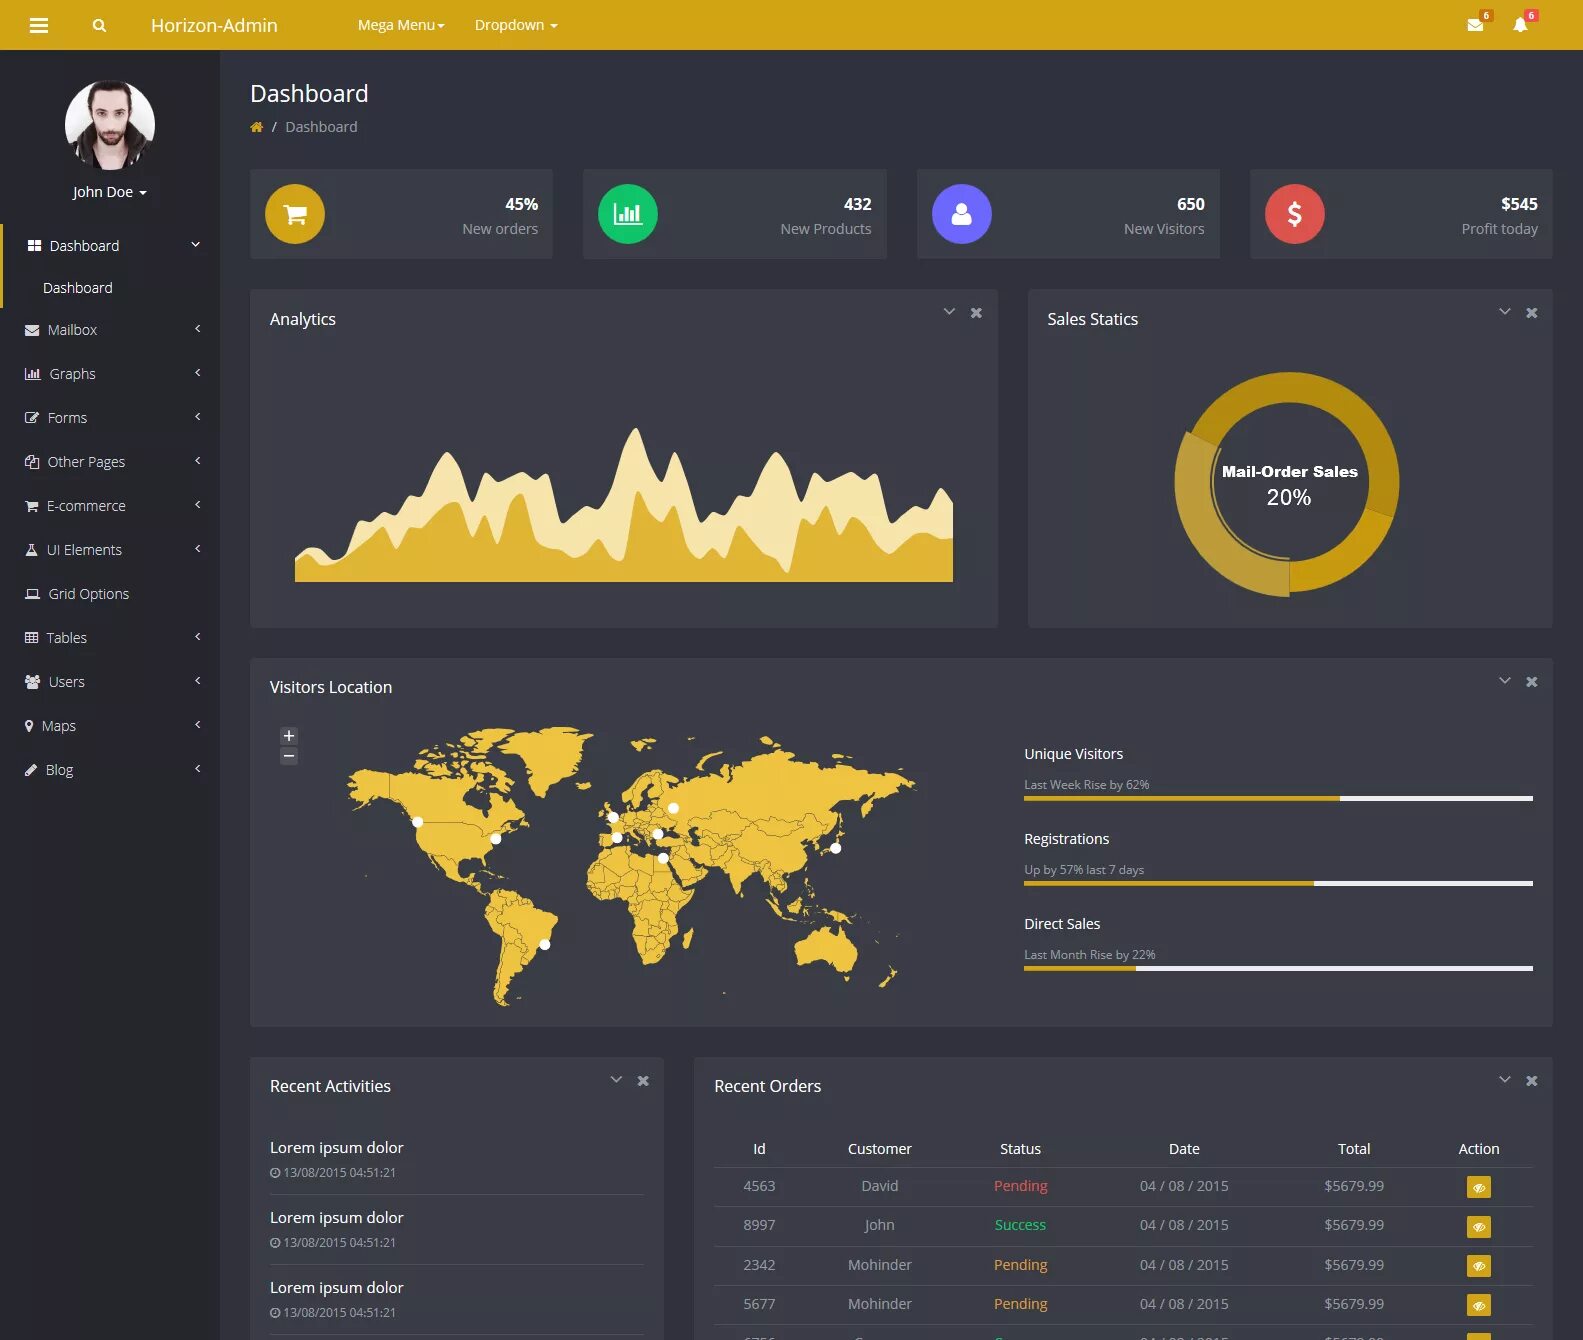Expand the Tables sidebar menu
The height and width of the screenshot is (1340, 1583).
(110, 638)
